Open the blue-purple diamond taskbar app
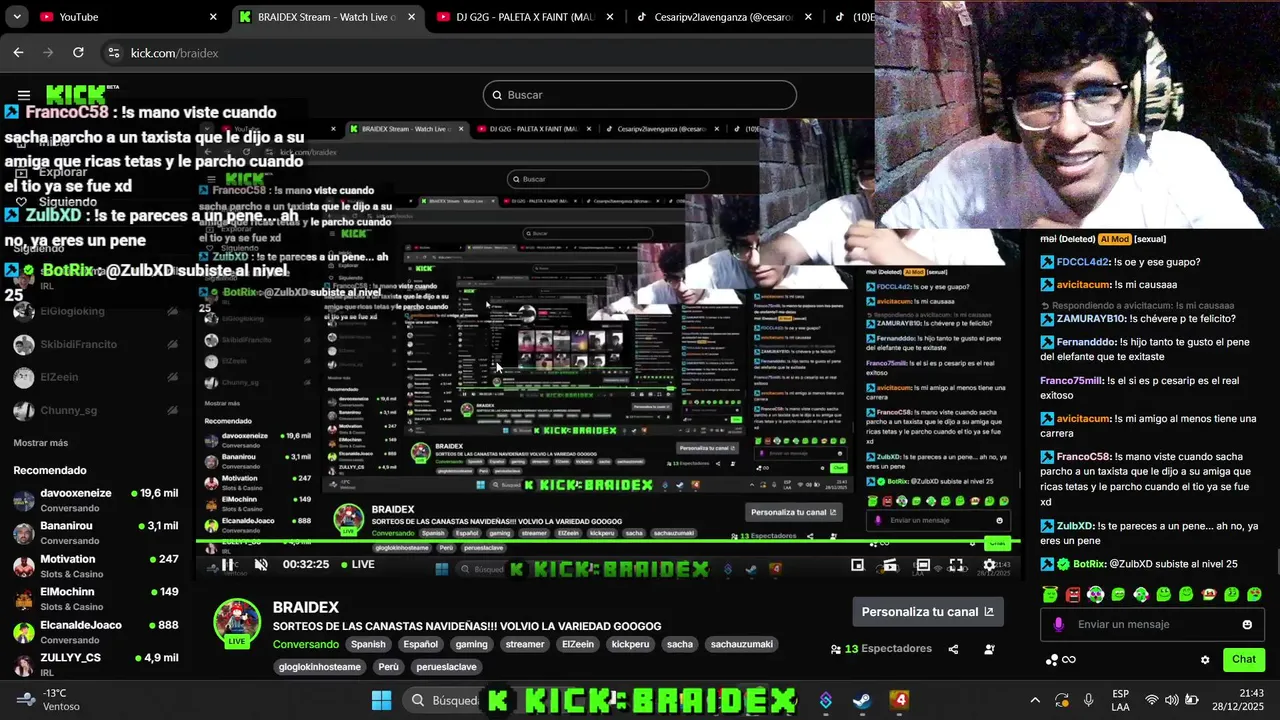 pyautogui.click(x=825, y=700)
